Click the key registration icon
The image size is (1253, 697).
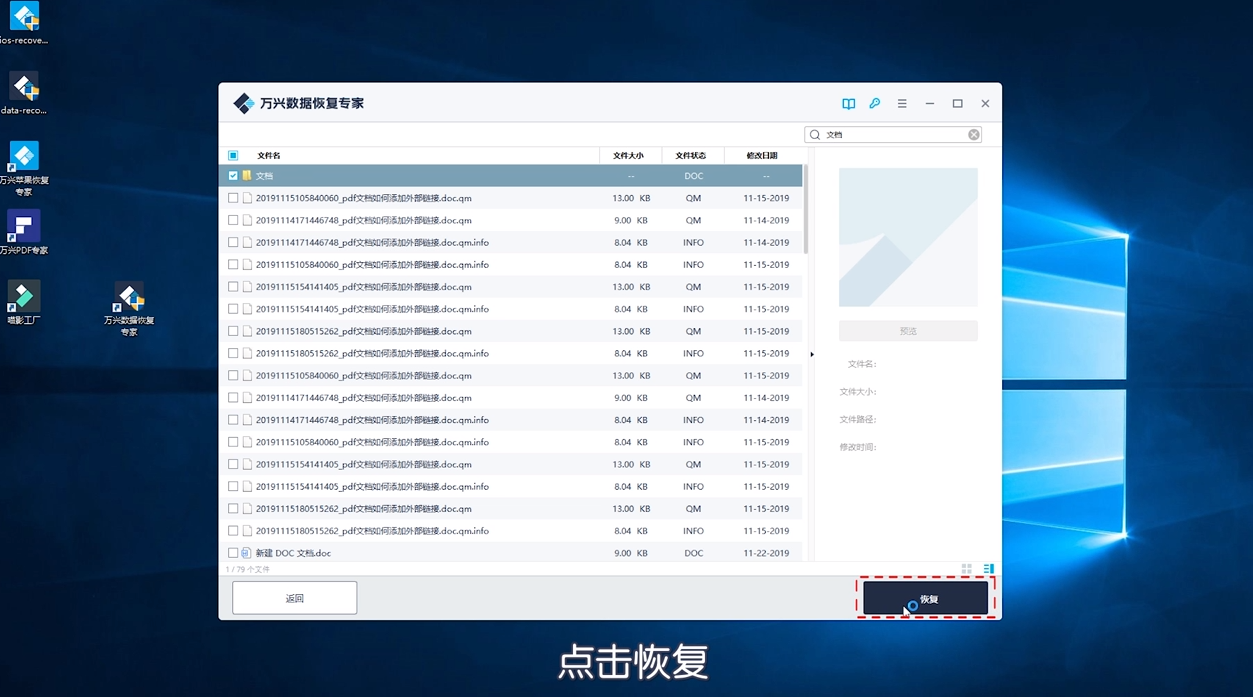tap(874, 104)
